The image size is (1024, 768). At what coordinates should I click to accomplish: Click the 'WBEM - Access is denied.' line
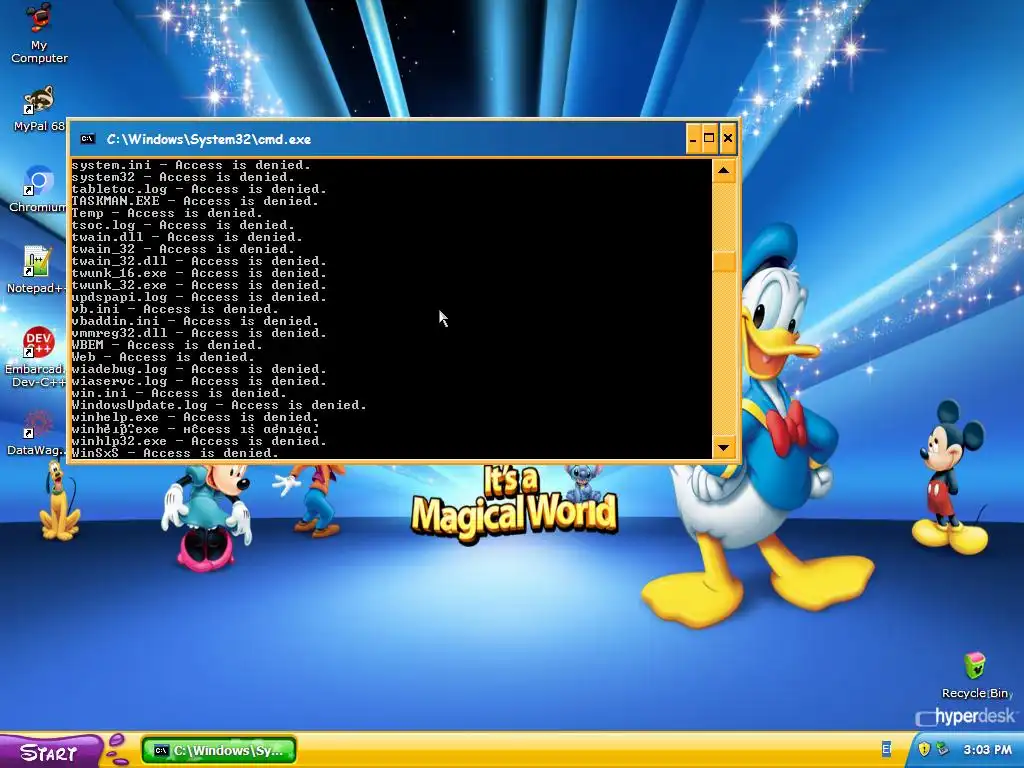pos(167,345)
